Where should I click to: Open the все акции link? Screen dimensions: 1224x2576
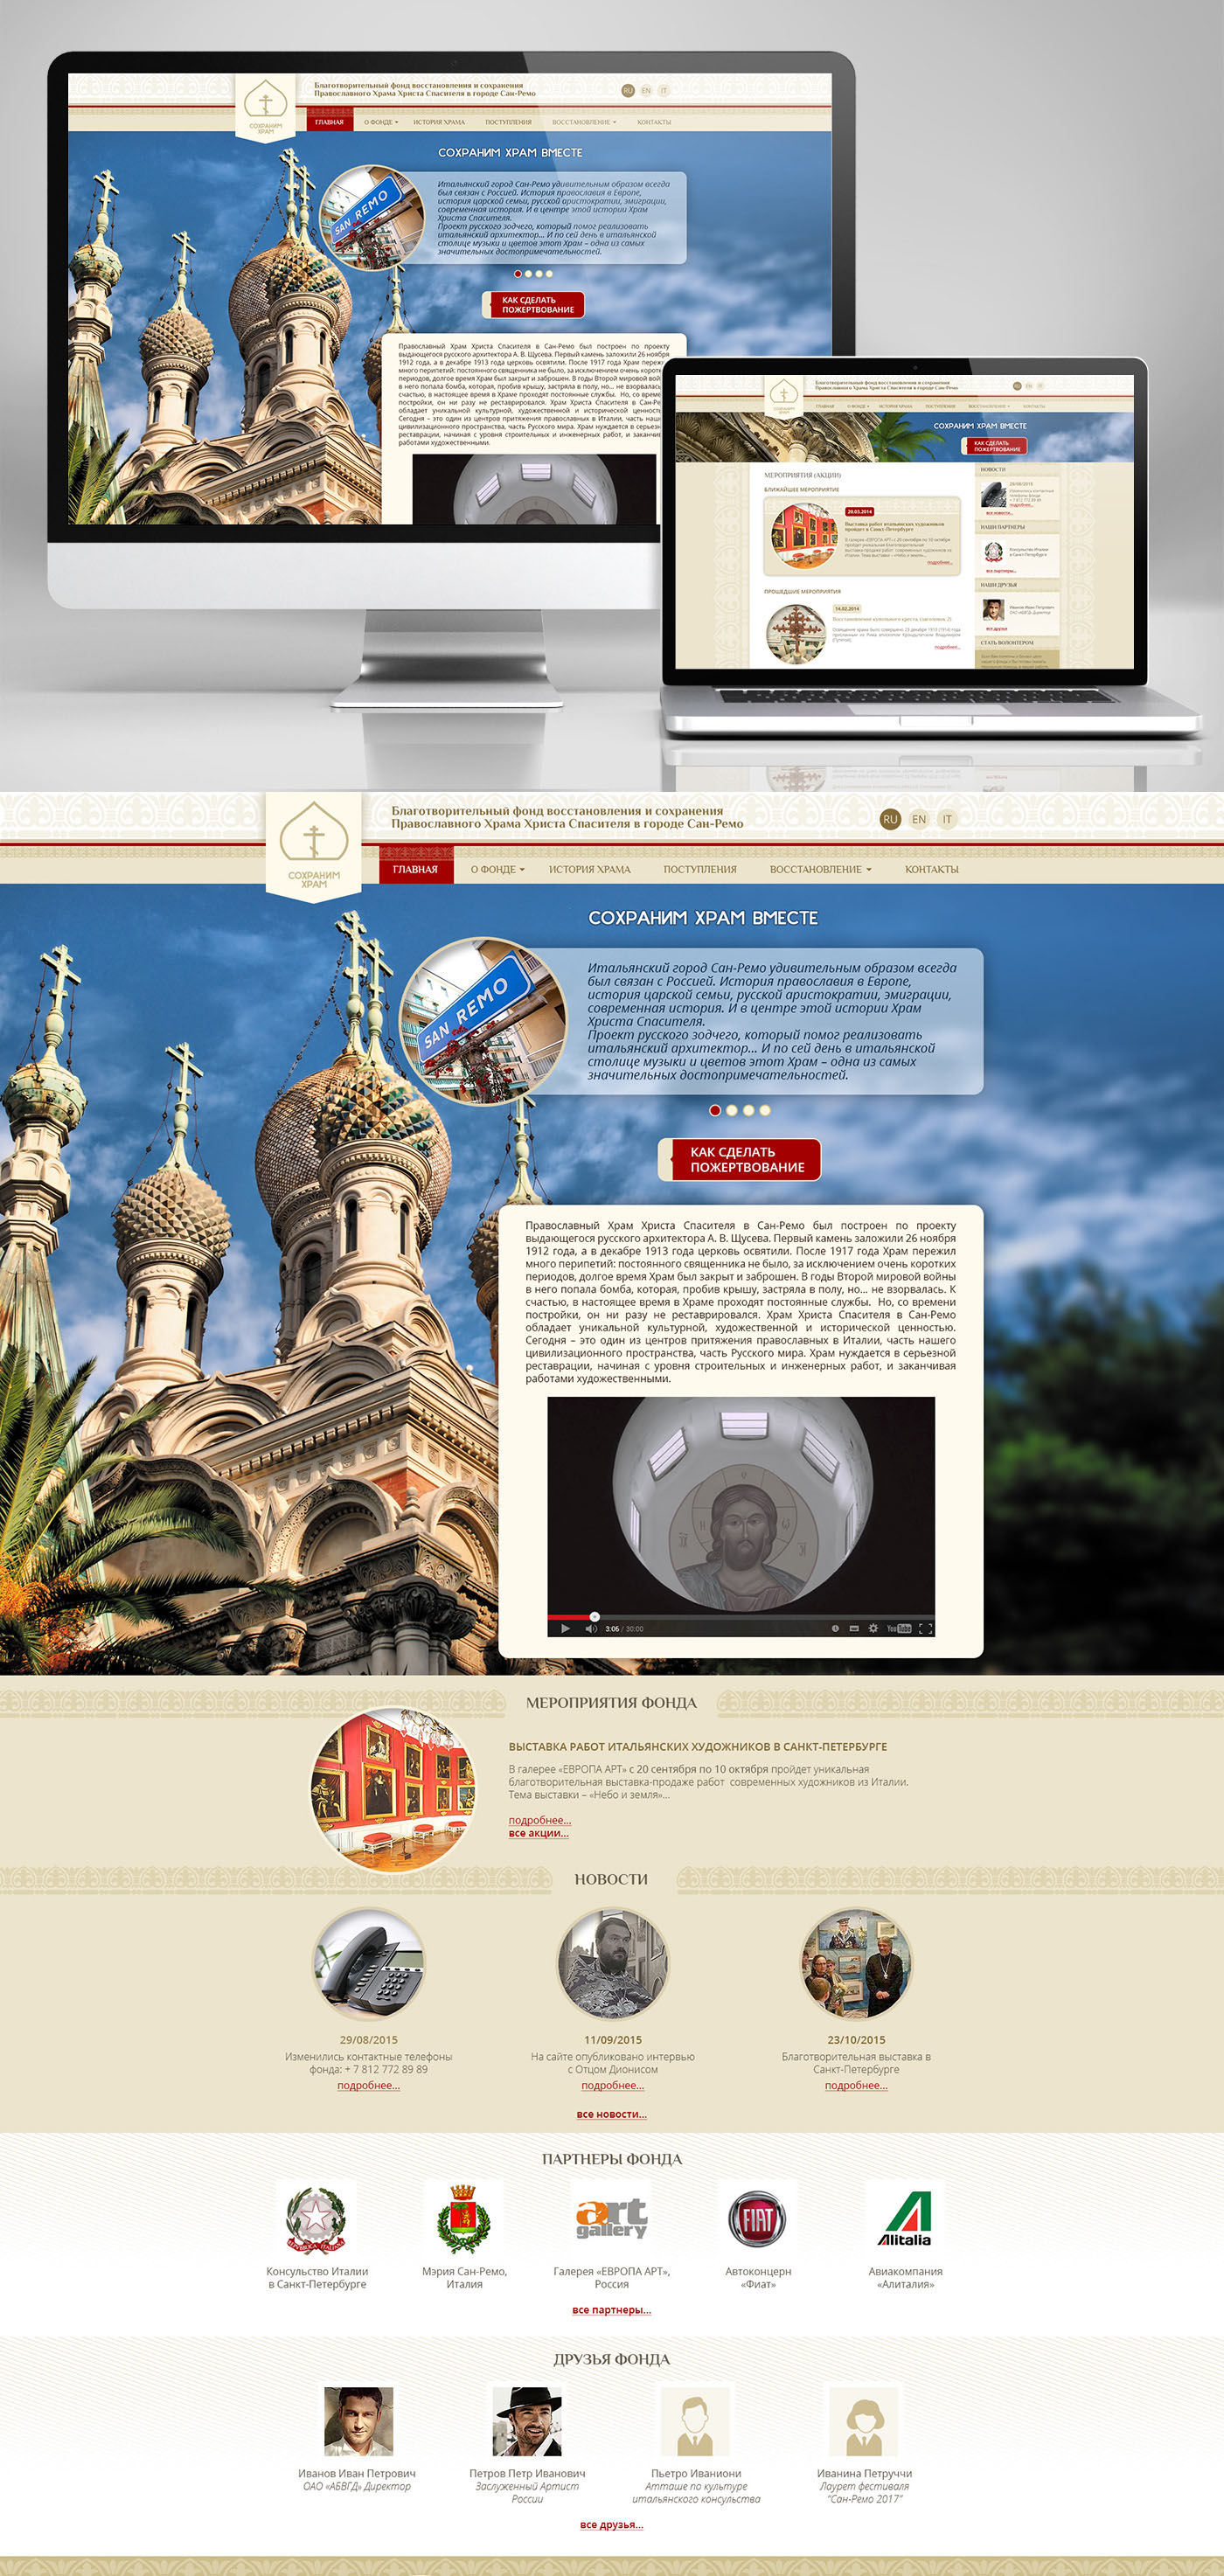(539, 1833)
